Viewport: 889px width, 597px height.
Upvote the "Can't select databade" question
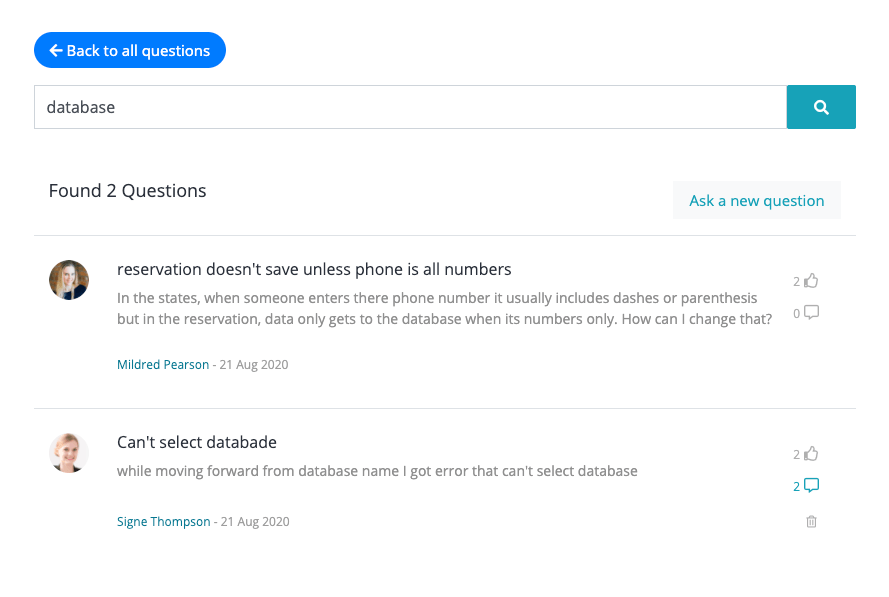(x=811, y=454)
